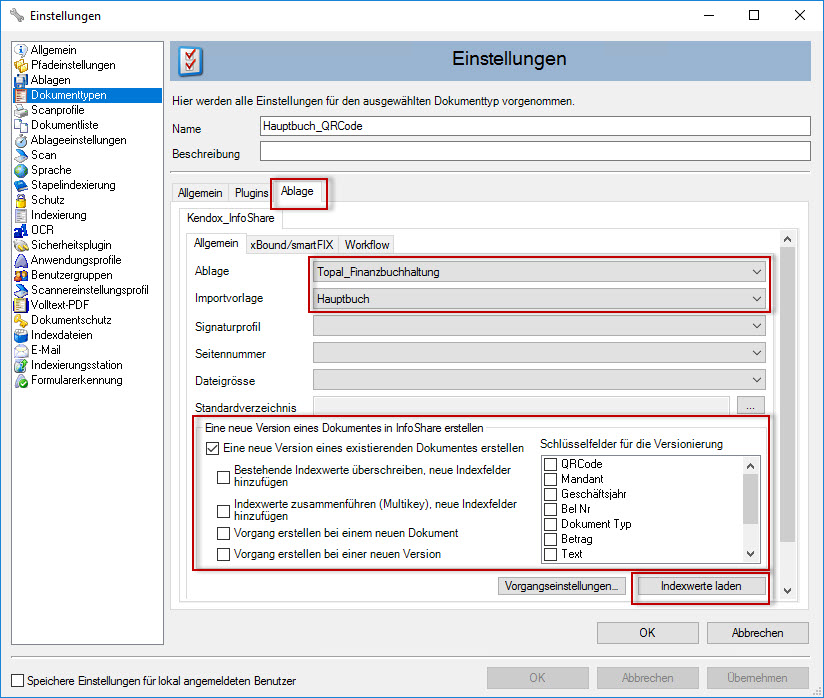Click the Schutz lock icon
The height and width of the screenshot is (698, 824).
point(21,200)
